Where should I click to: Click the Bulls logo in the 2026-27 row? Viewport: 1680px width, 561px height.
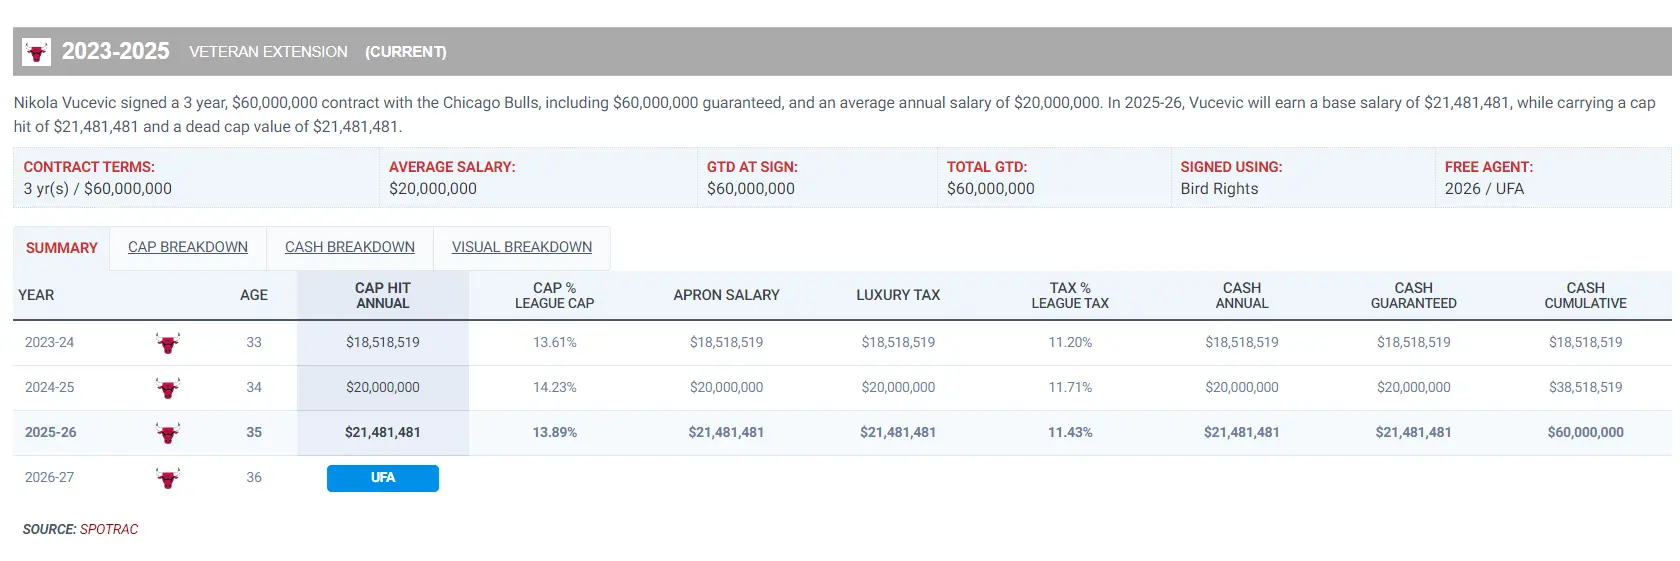(x=168, y=478)
